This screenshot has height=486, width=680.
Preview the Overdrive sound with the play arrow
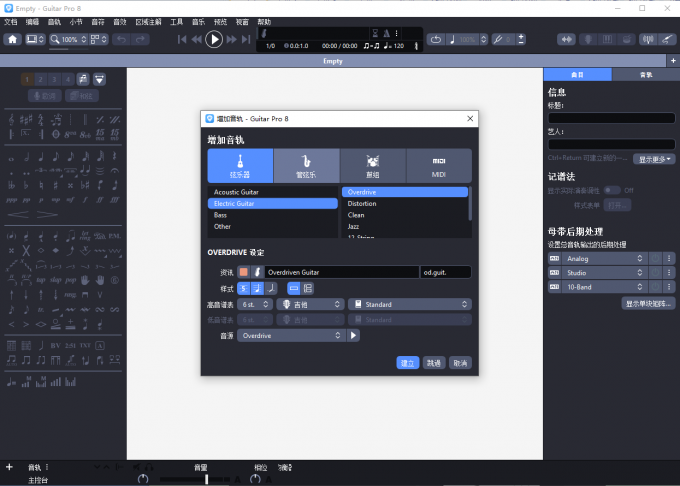(353, 336)
